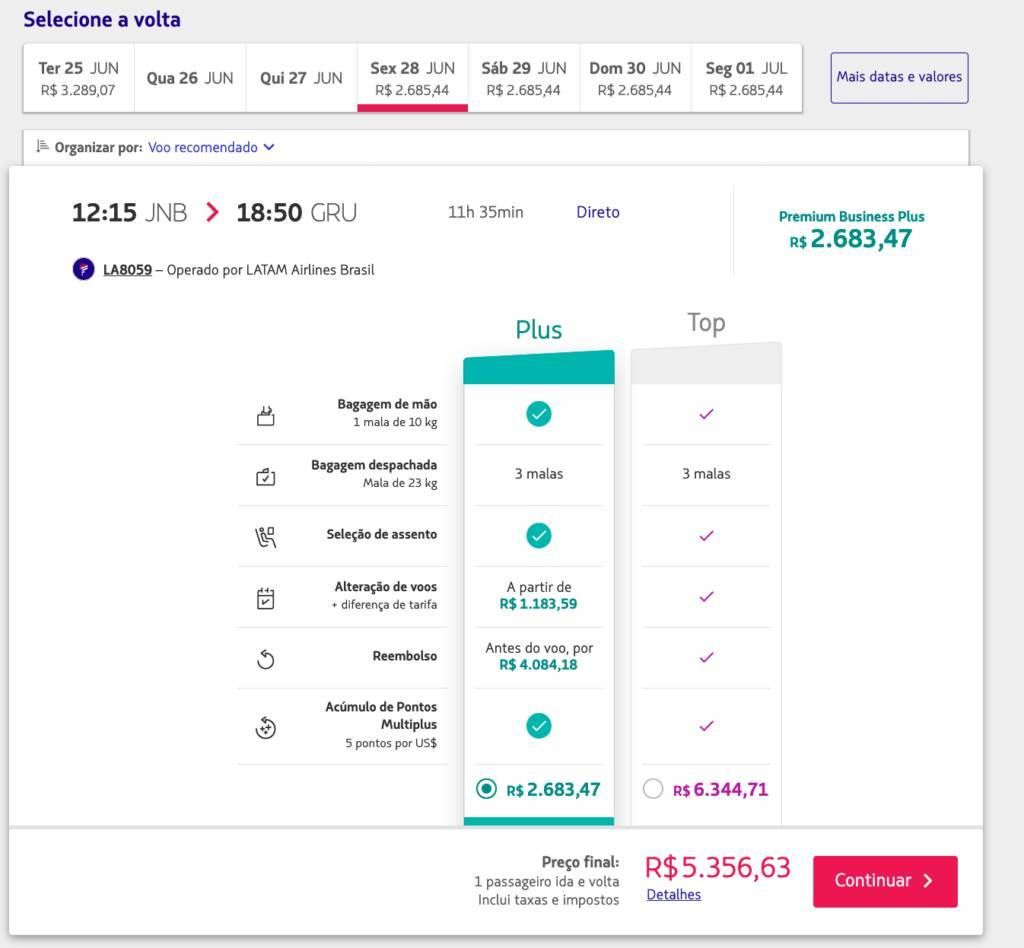
Task: Click the Continuar button
Action: click(x=885, y=881)
